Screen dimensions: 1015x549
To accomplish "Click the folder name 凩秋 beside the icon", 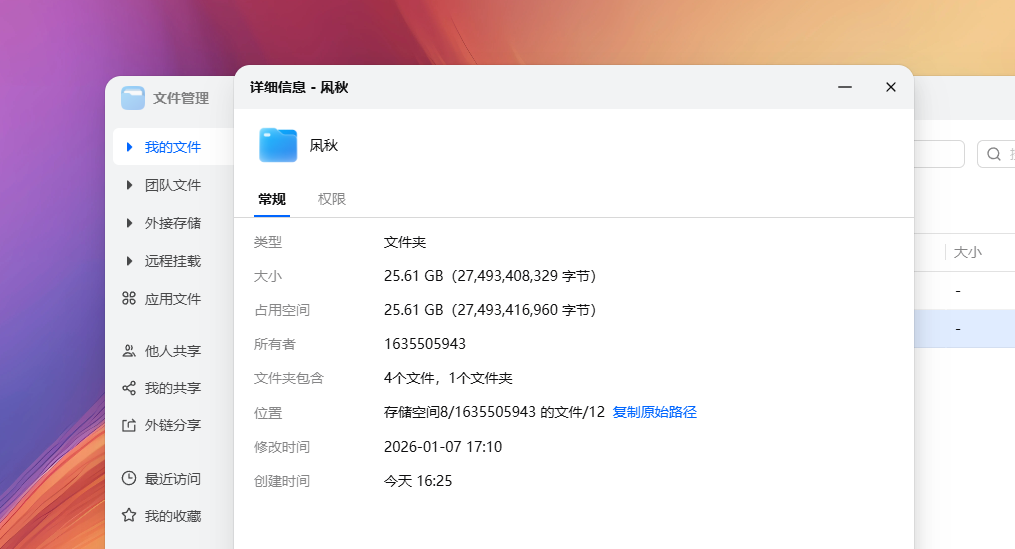I will [x=324, y=146].
